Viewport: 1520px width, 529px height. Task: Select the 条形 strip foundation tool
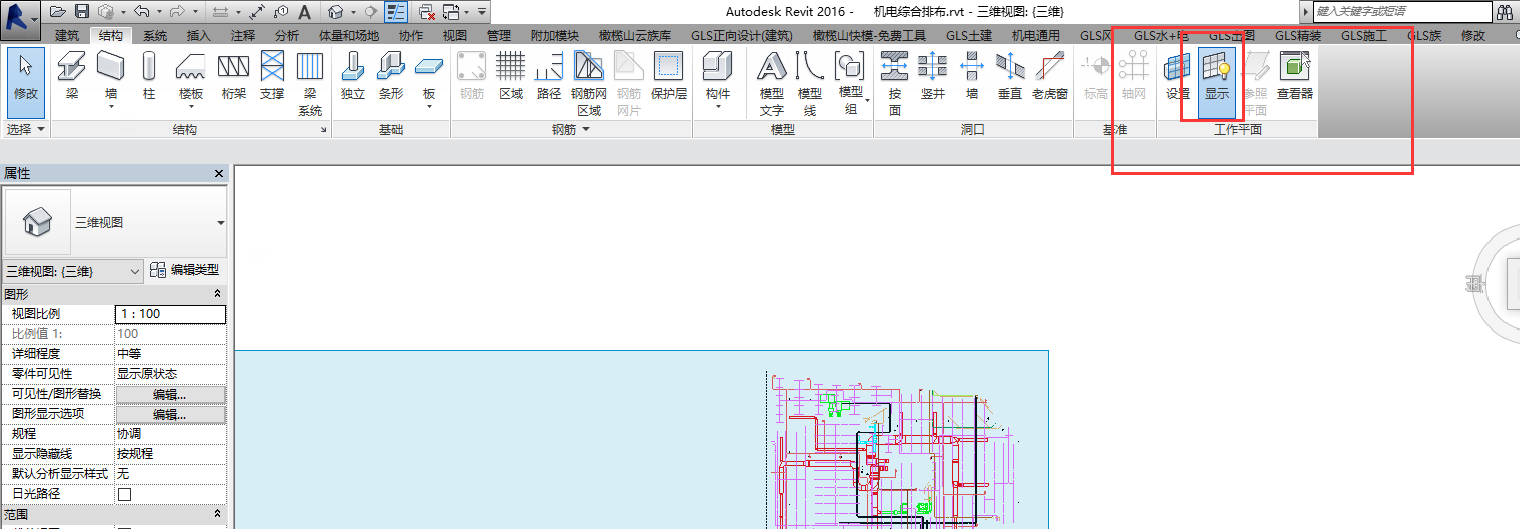point(391,77)
